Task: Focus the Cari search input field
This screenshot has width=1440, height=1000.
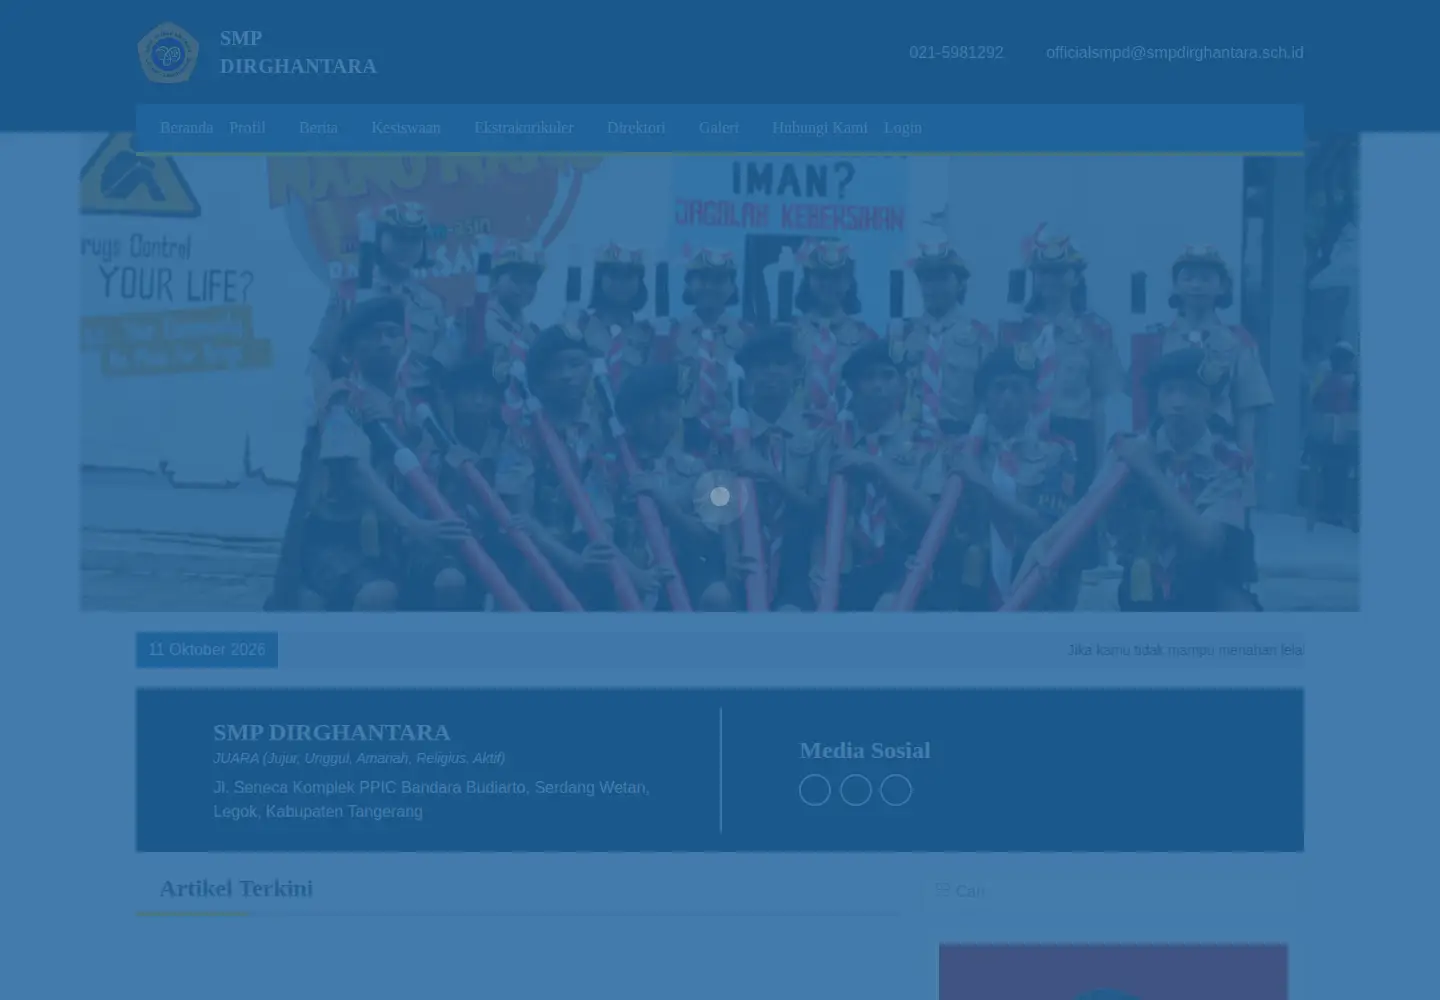Action: [x=1113, y=891]
